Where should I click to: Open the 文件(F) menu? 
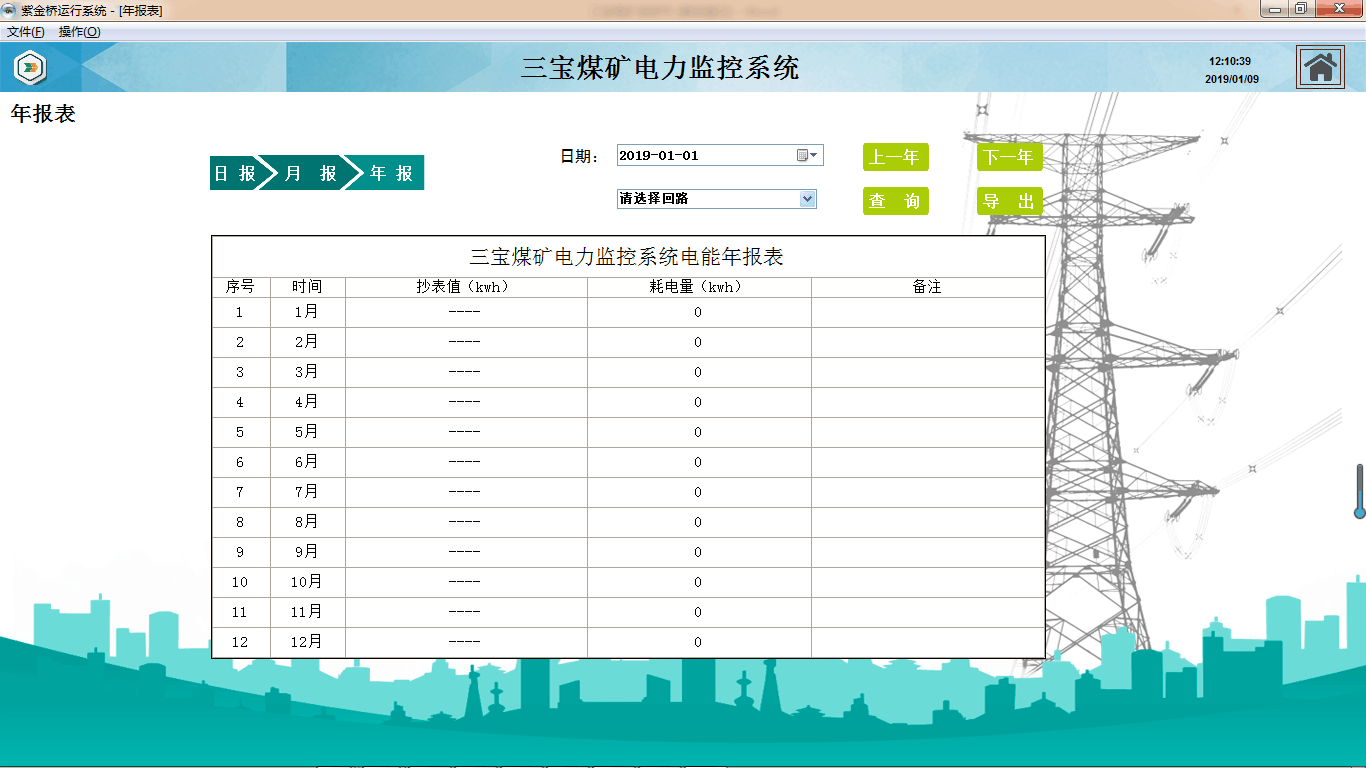coord(26,32)
